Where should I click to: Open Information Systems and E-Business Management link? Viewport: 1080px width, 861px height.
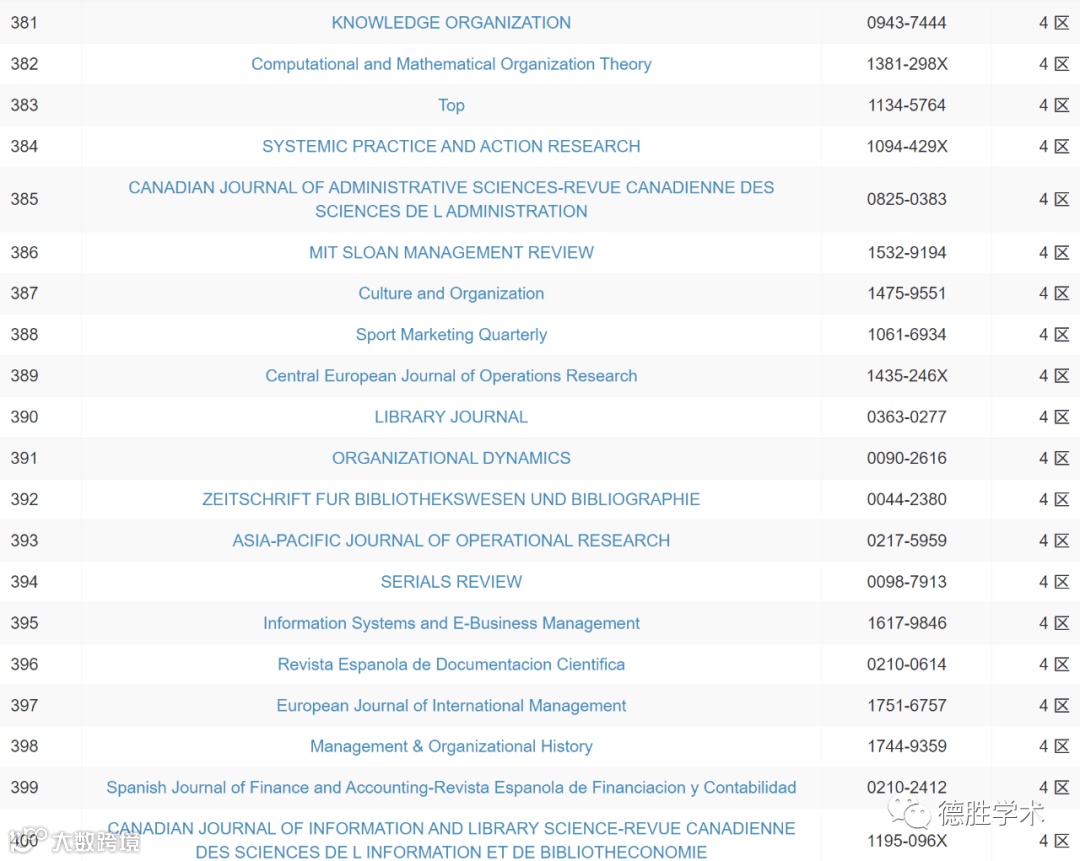pos(451,623)
